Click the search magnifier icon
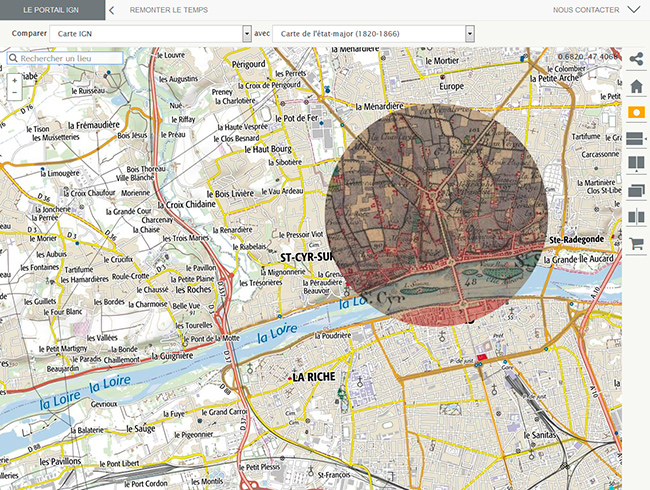Screen dimensions: 650x490 tap(13, 58)
